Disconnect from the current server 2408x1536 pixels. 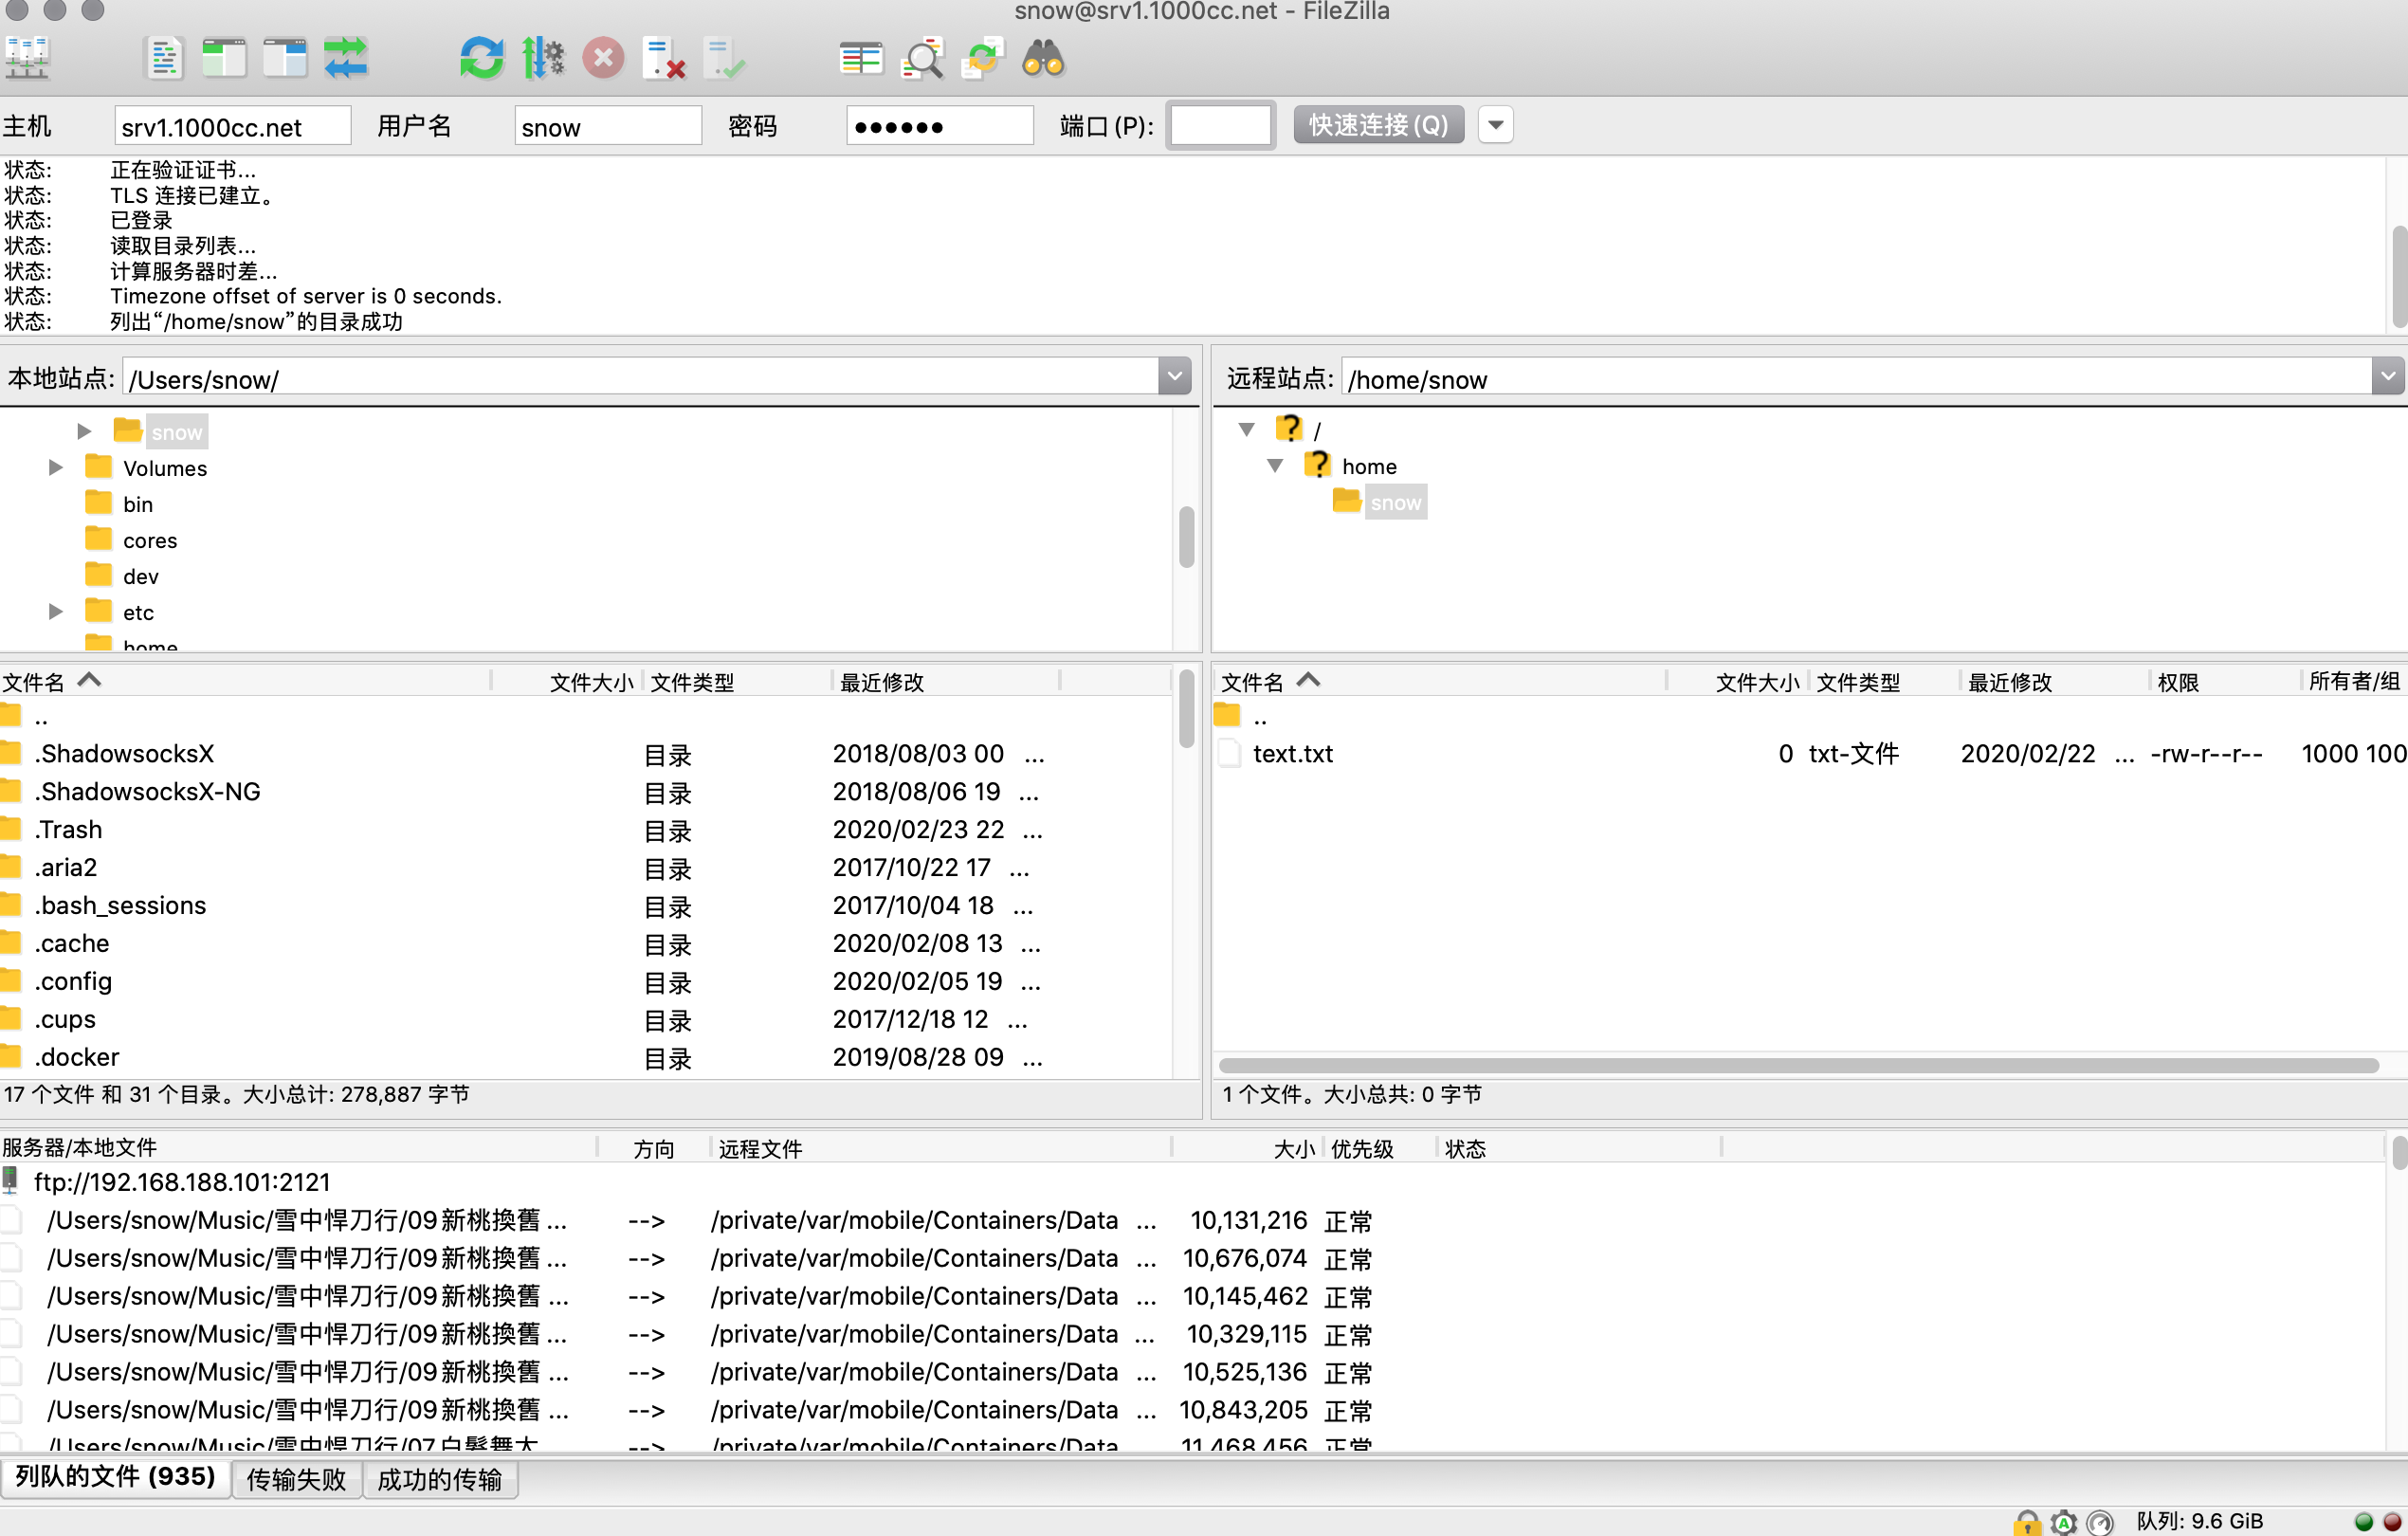tap(664, 58)
